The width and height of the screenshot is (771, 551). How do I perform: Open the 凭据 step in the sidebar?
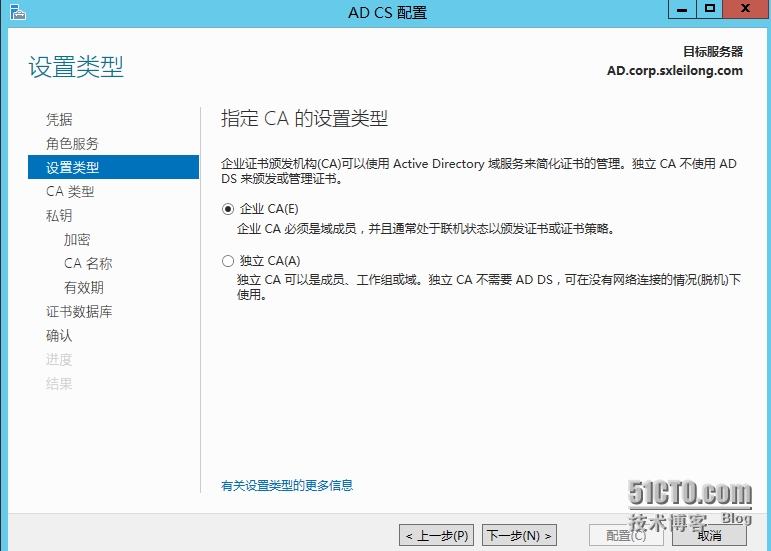pyautogui.click(x=59, y=119)
